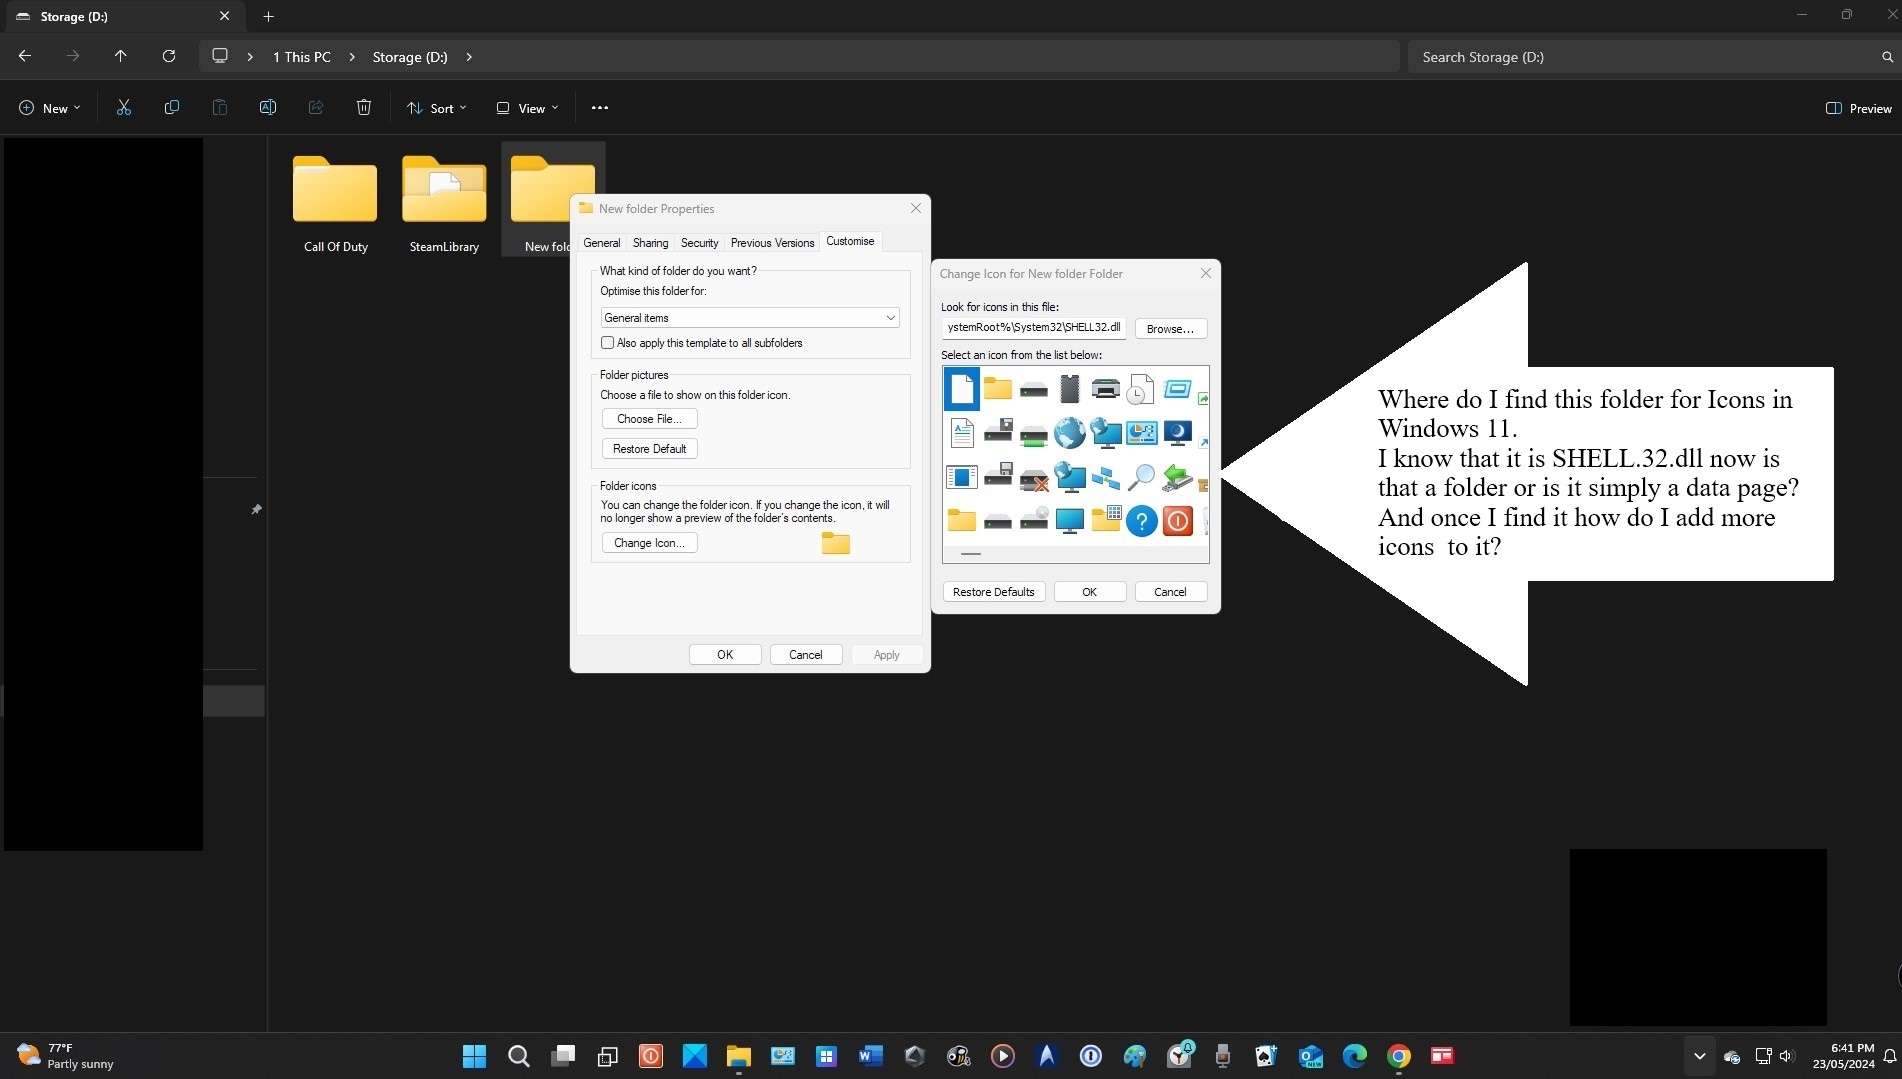
Task: Select the magnifying glass search icon
Action: coord(1141,477)
